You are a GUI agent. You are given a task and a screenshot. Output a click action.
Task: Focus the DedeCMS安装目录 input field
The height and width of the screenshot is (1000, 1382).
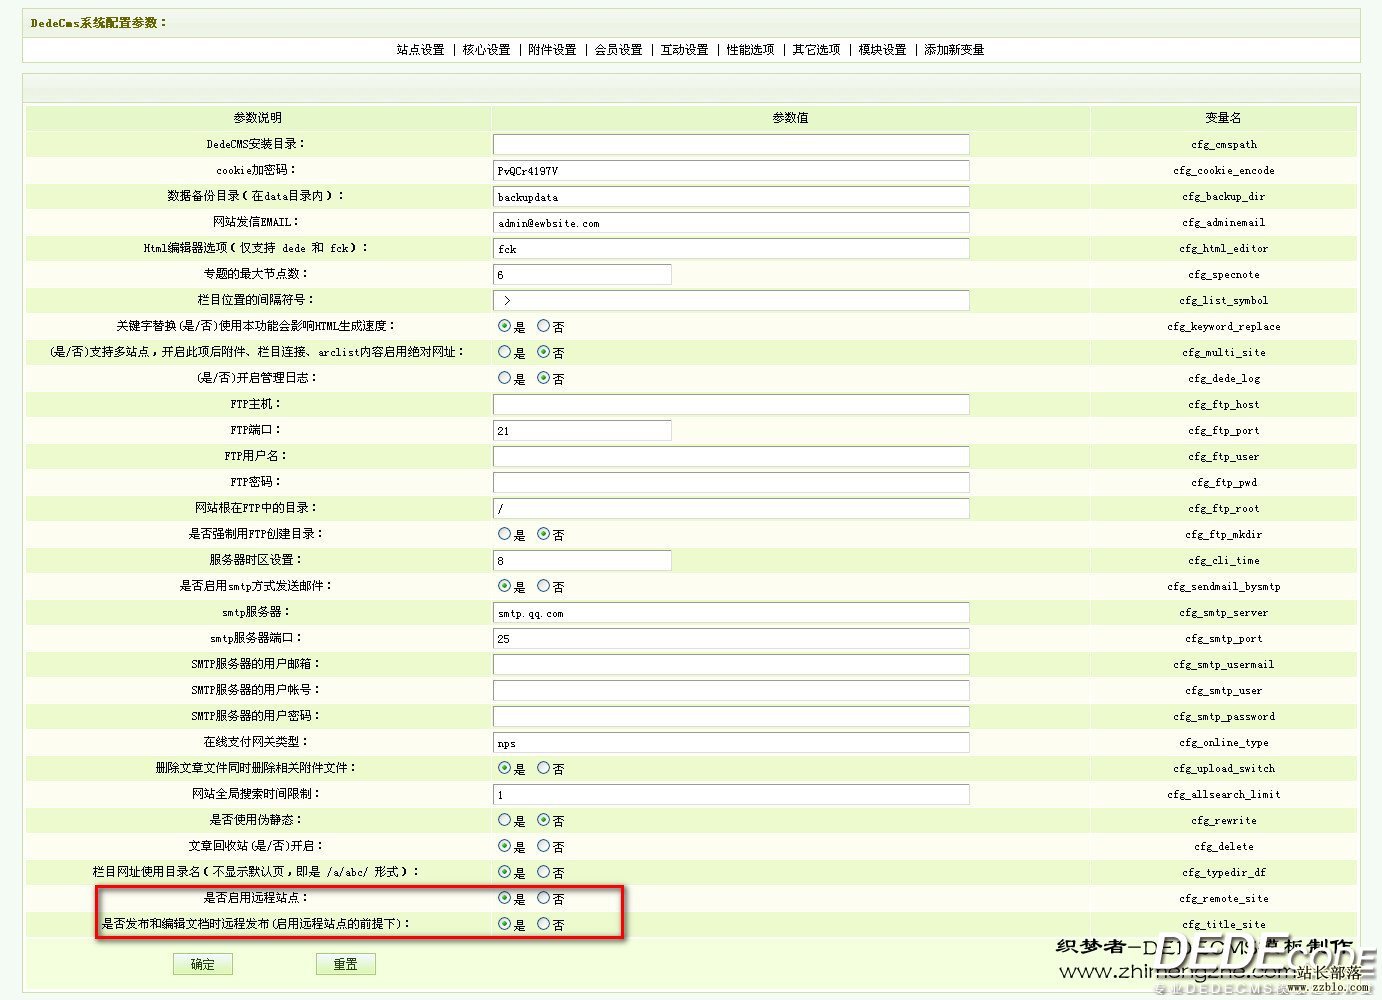(x=731, y=144)
